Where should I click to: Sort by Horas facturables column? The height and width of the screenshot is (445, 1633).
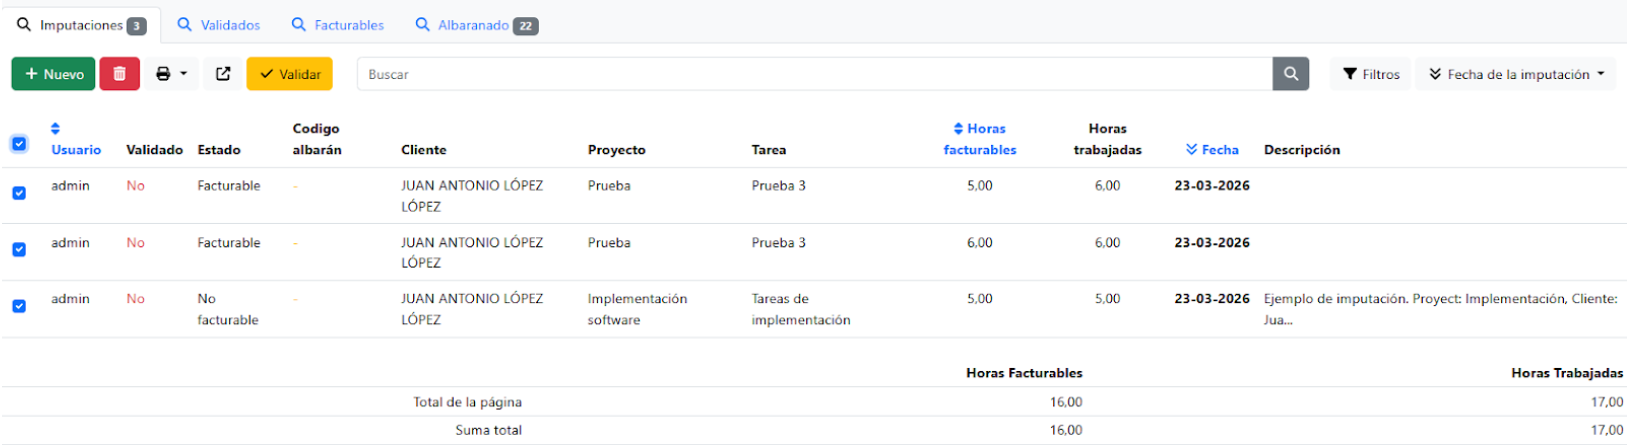pos(979,139)
